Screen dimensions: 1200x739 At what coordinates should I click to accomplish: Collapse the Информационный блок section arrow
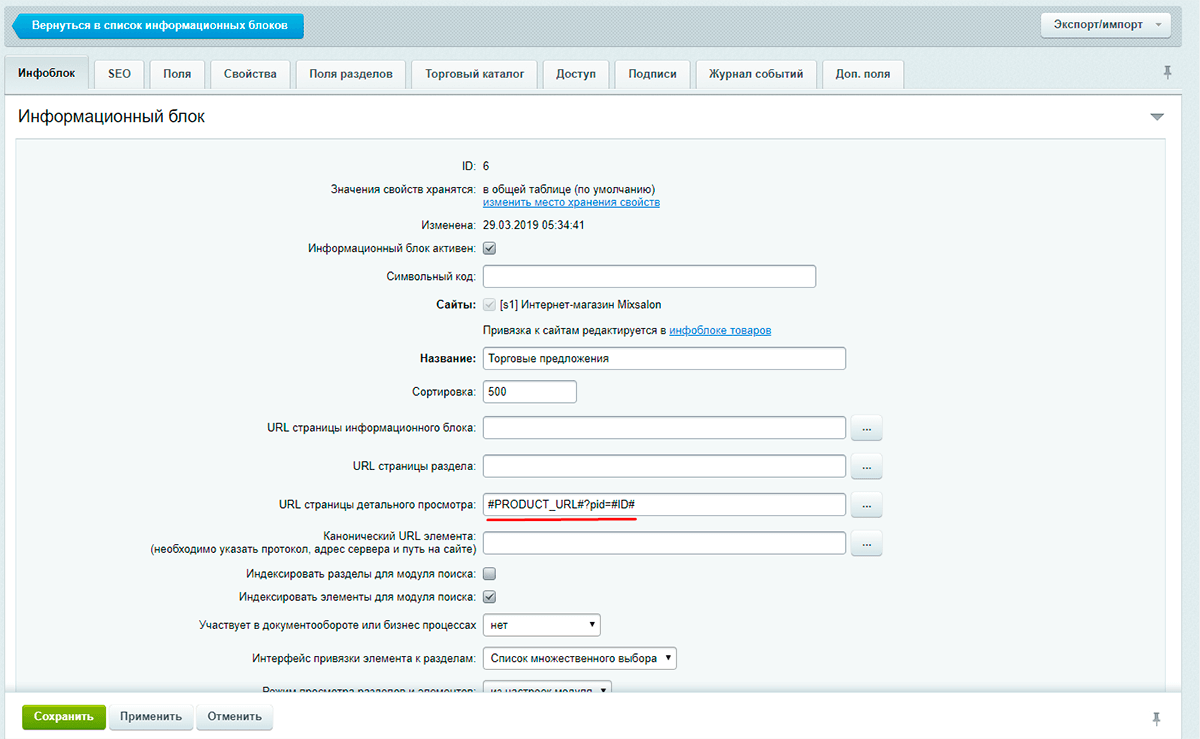(1157, 117)
